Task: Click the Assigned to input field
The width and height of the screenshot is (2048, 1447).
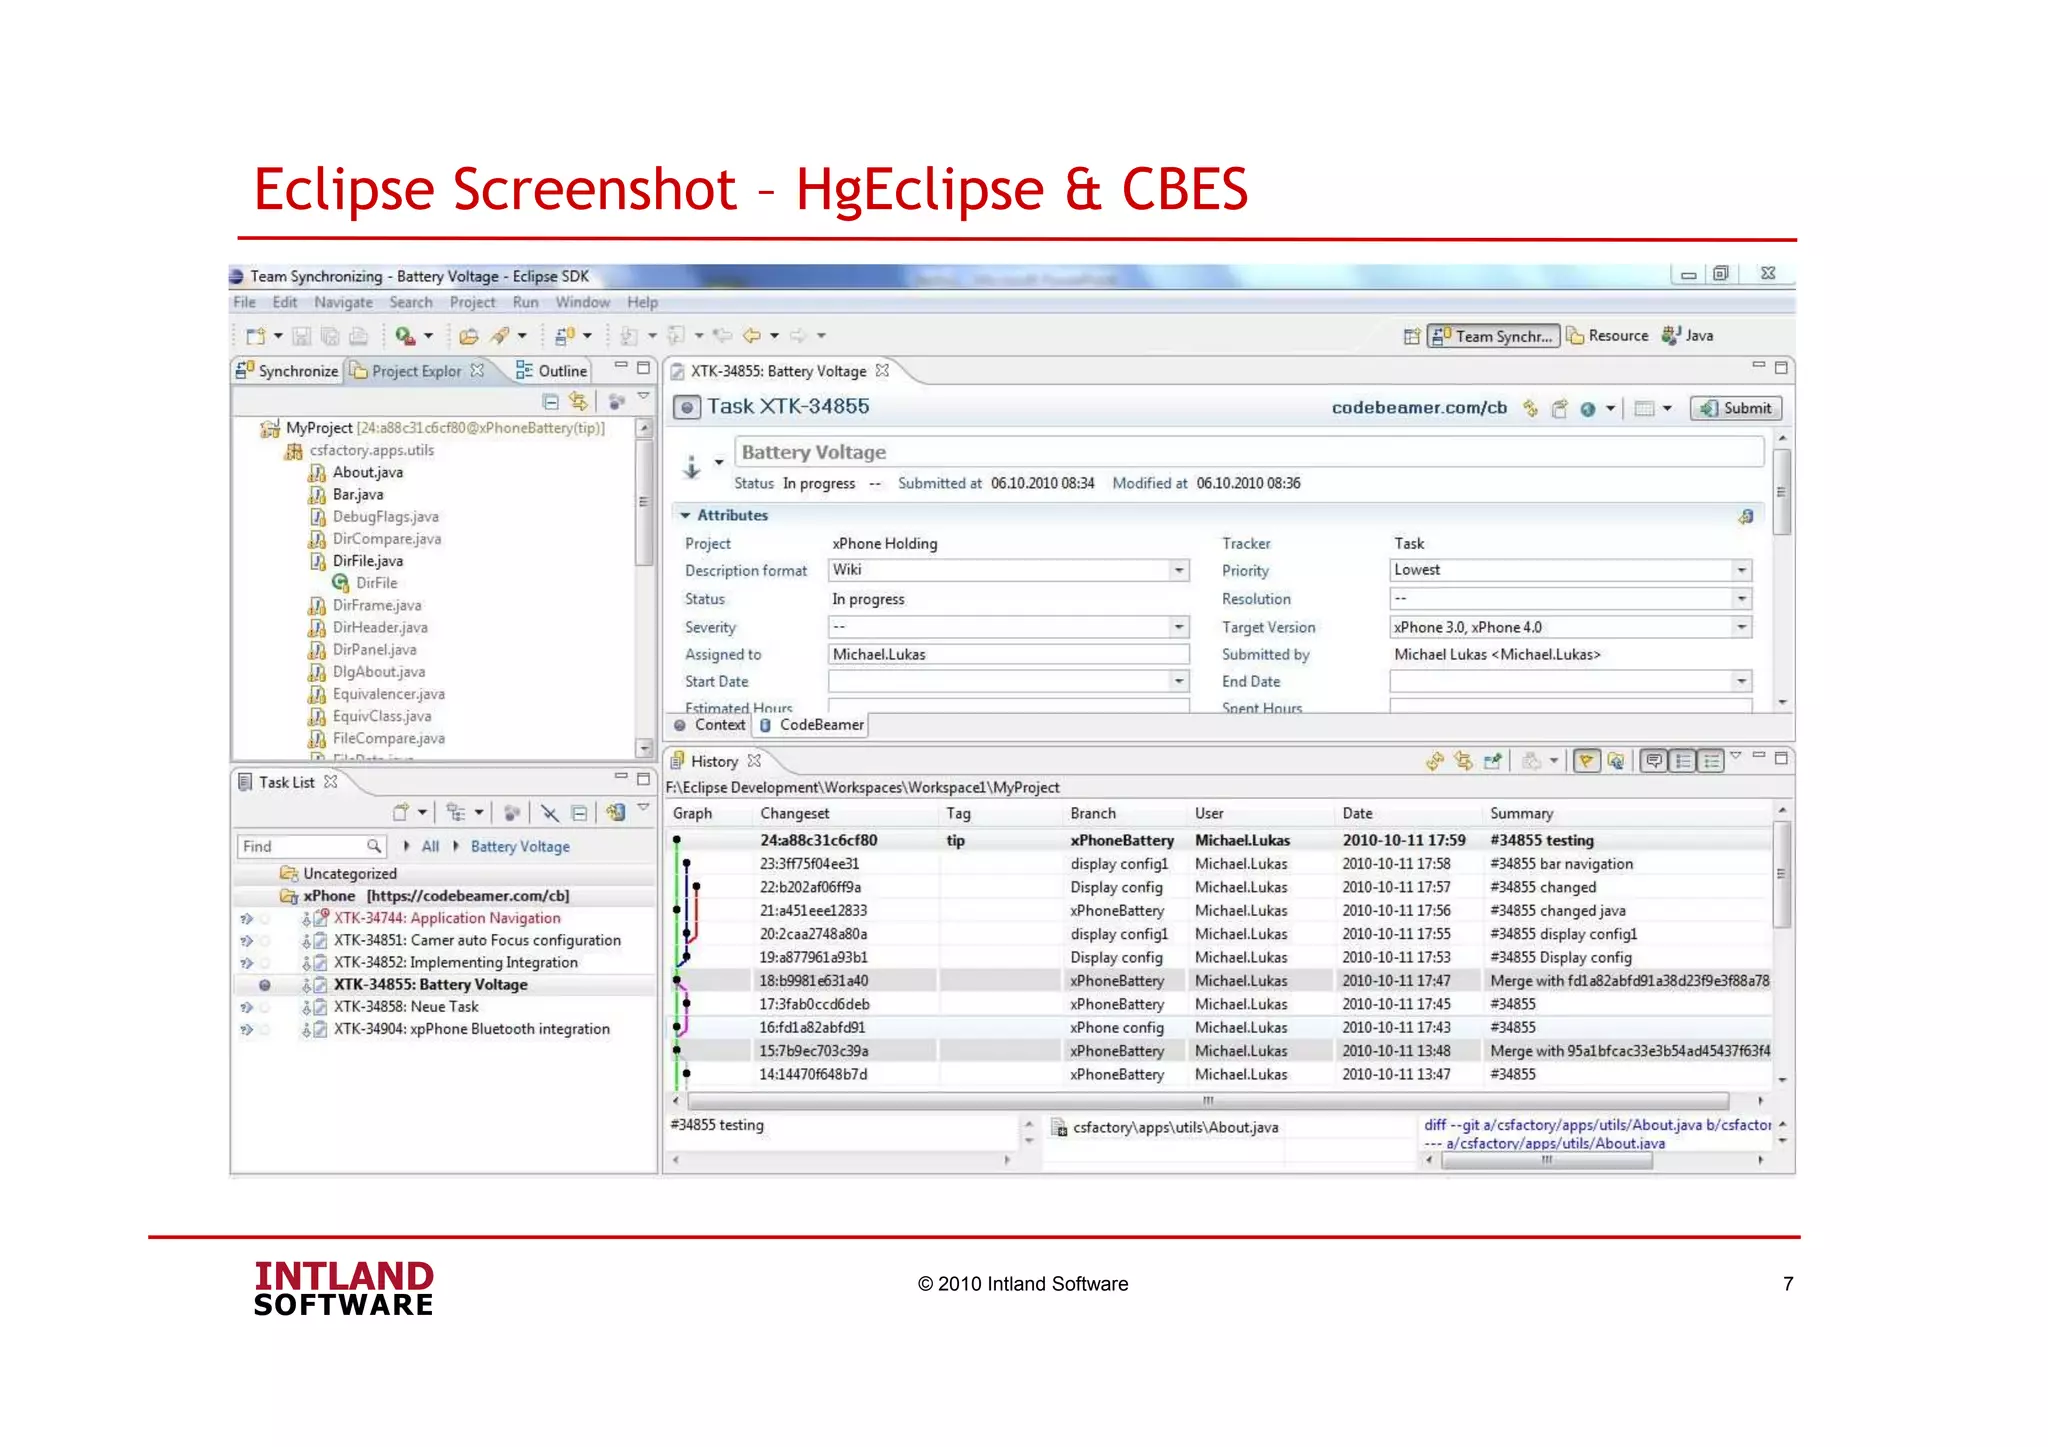Action: tap(1008, 655)
